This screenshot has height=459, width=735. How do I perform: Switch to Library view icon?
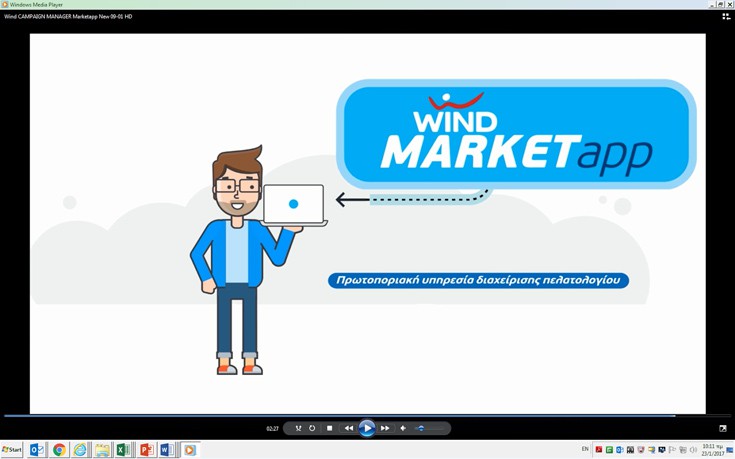point(726,16)
